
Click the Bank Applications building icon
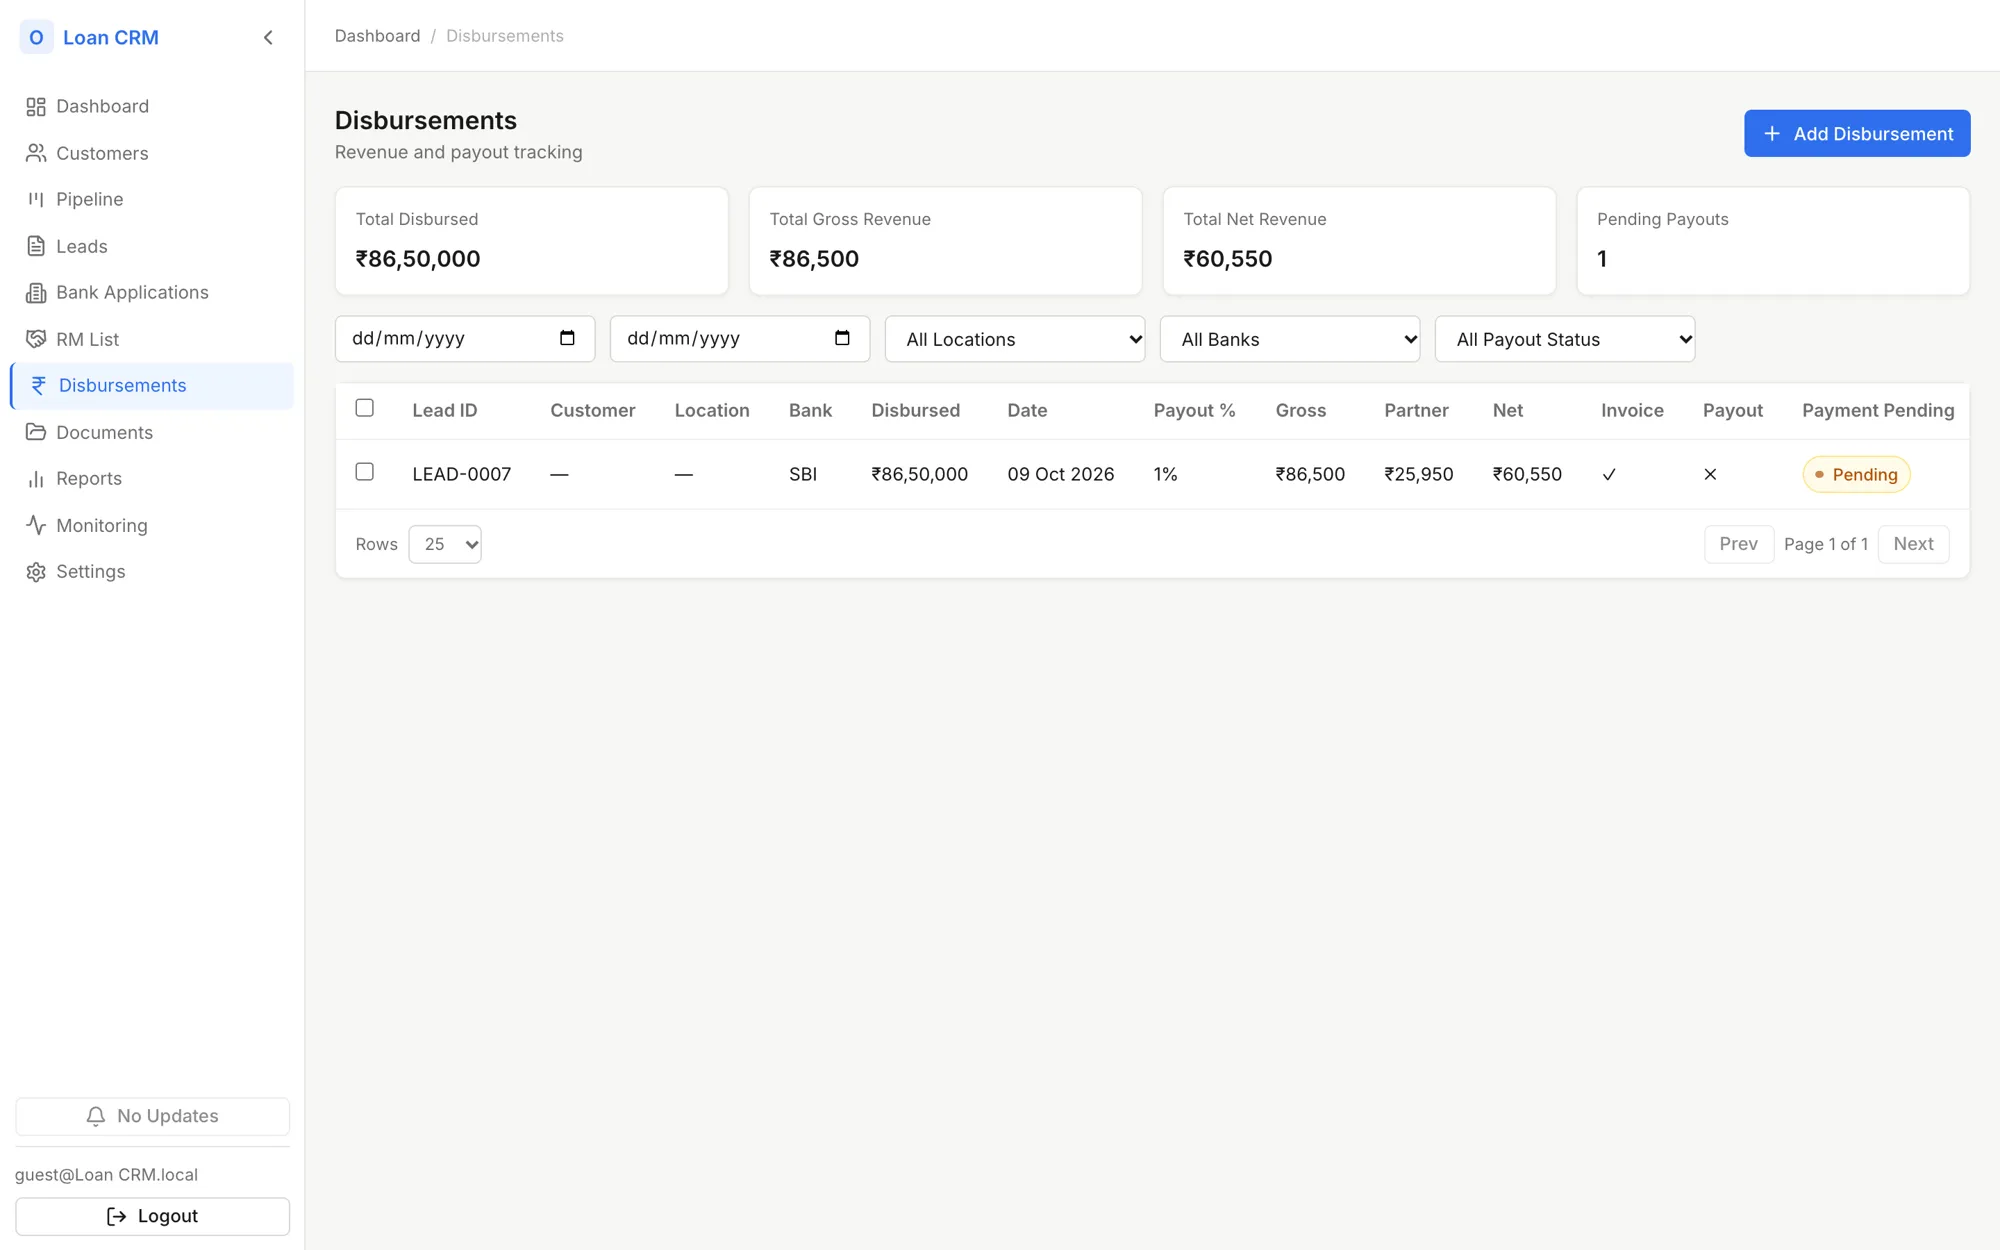click(x=36, y=292)
